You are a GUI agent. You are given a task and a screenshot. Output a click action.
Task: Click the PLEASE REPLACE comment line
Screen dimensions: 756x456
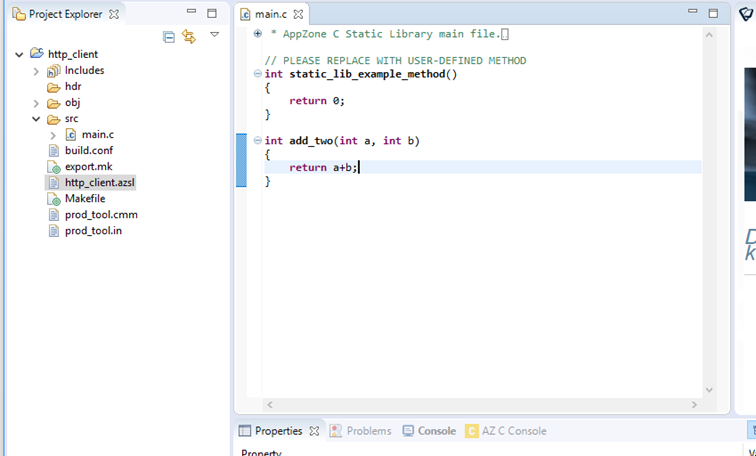point(395,61)
